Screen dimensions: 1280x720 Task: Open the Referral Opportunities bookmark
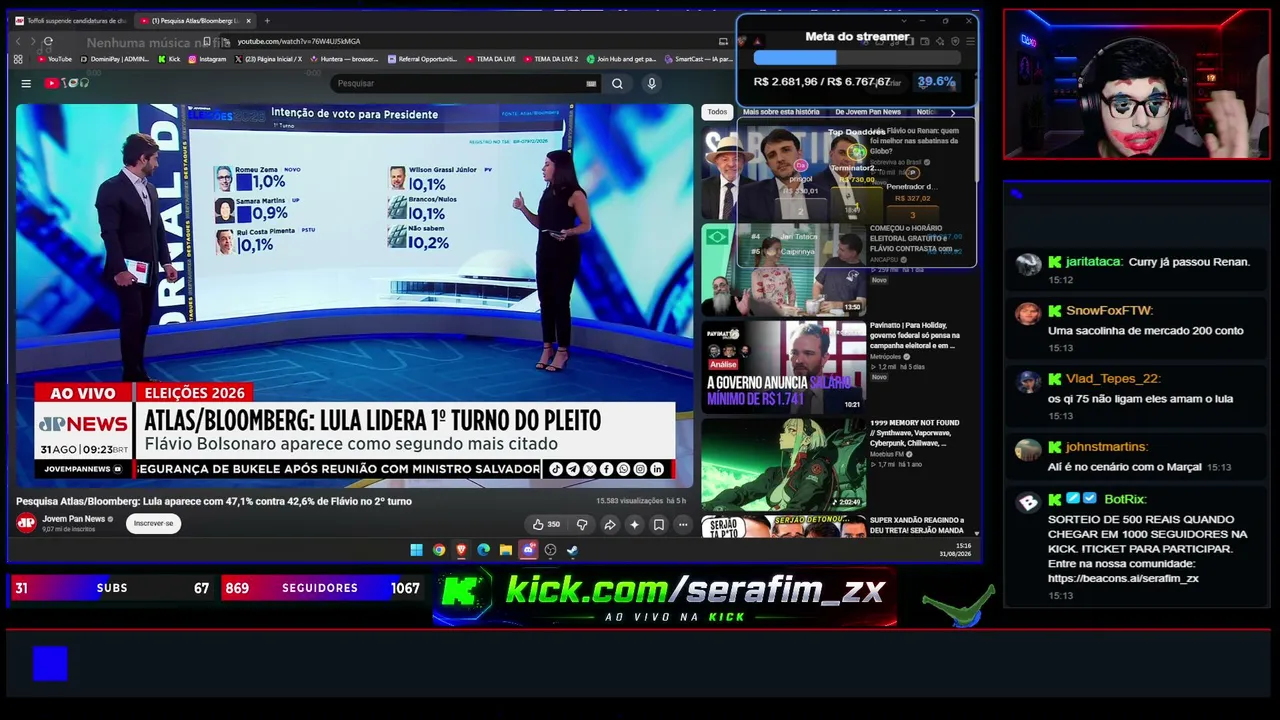pos(422,59)
